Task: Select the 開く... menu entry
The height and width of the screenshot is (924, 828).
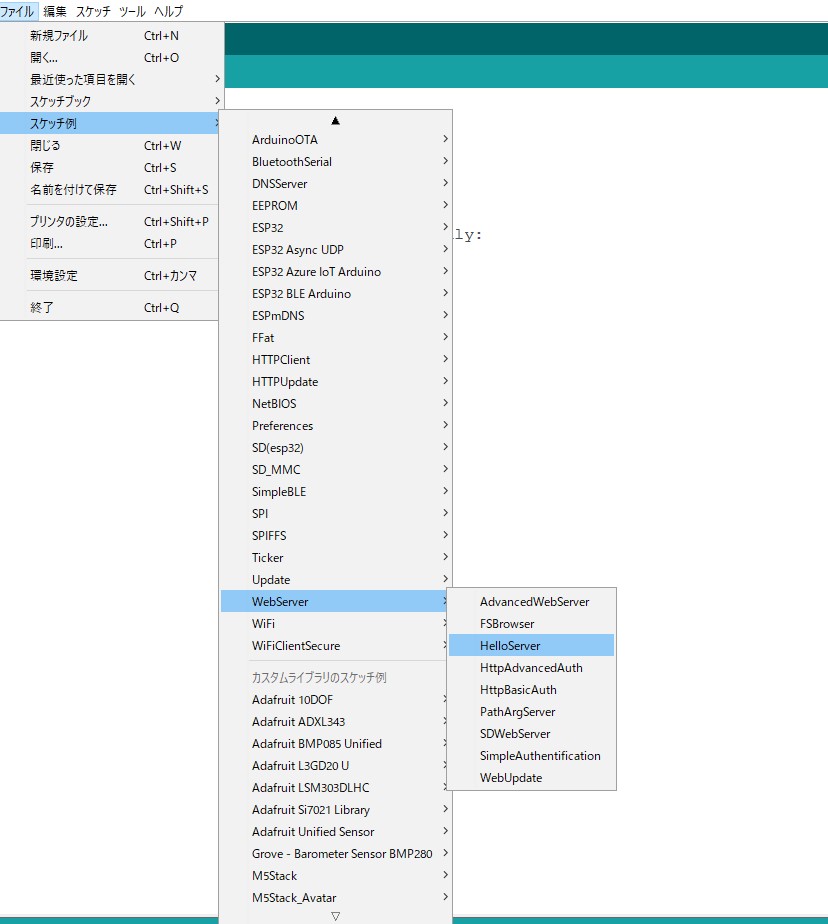Action: 112,58
